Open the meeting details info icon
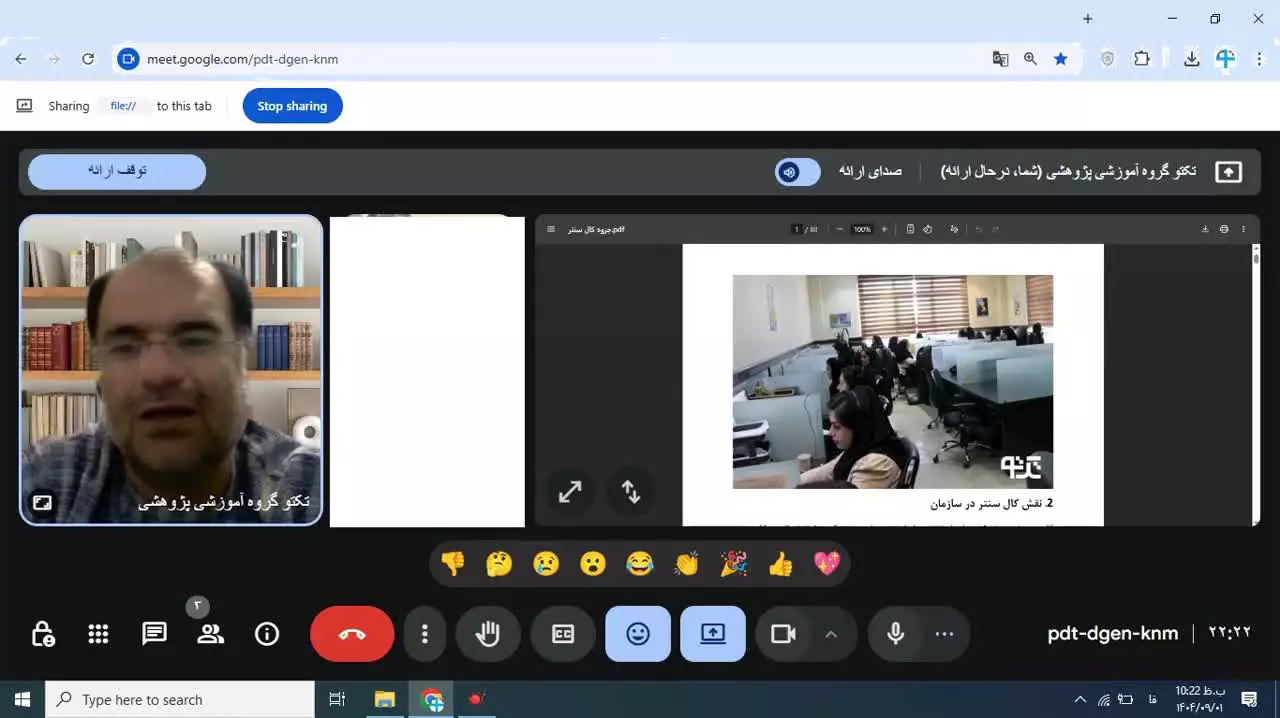This screenshot has width=1280, height=718. click(x=267, y=634)
